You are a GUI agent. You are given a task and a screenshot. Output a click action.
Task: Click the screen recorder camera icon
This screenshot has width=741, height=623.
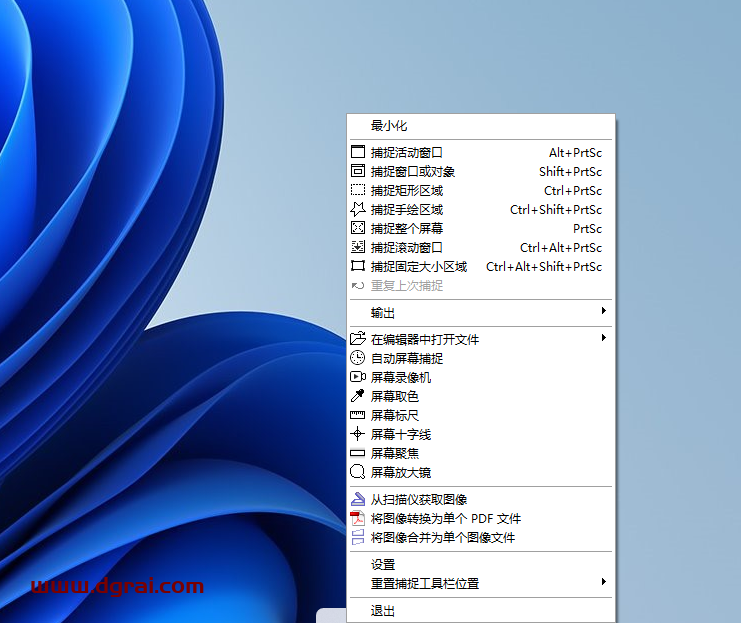pos(358,377)
